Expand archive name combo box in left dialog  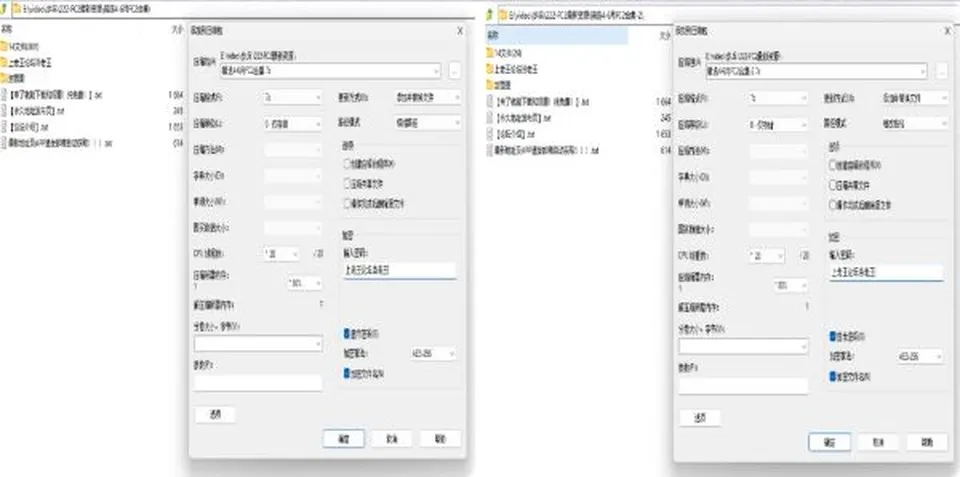pos(330,71)
